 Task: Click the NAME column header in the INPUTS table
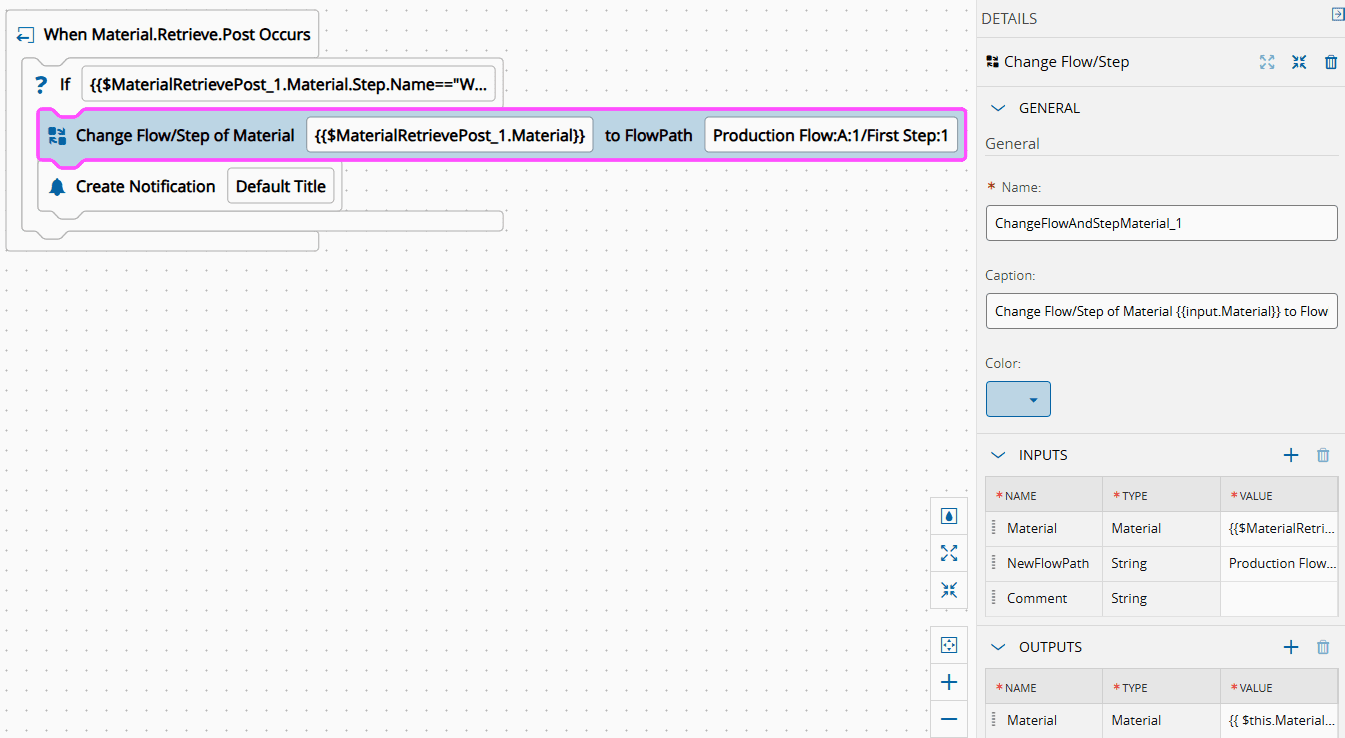1045,495
